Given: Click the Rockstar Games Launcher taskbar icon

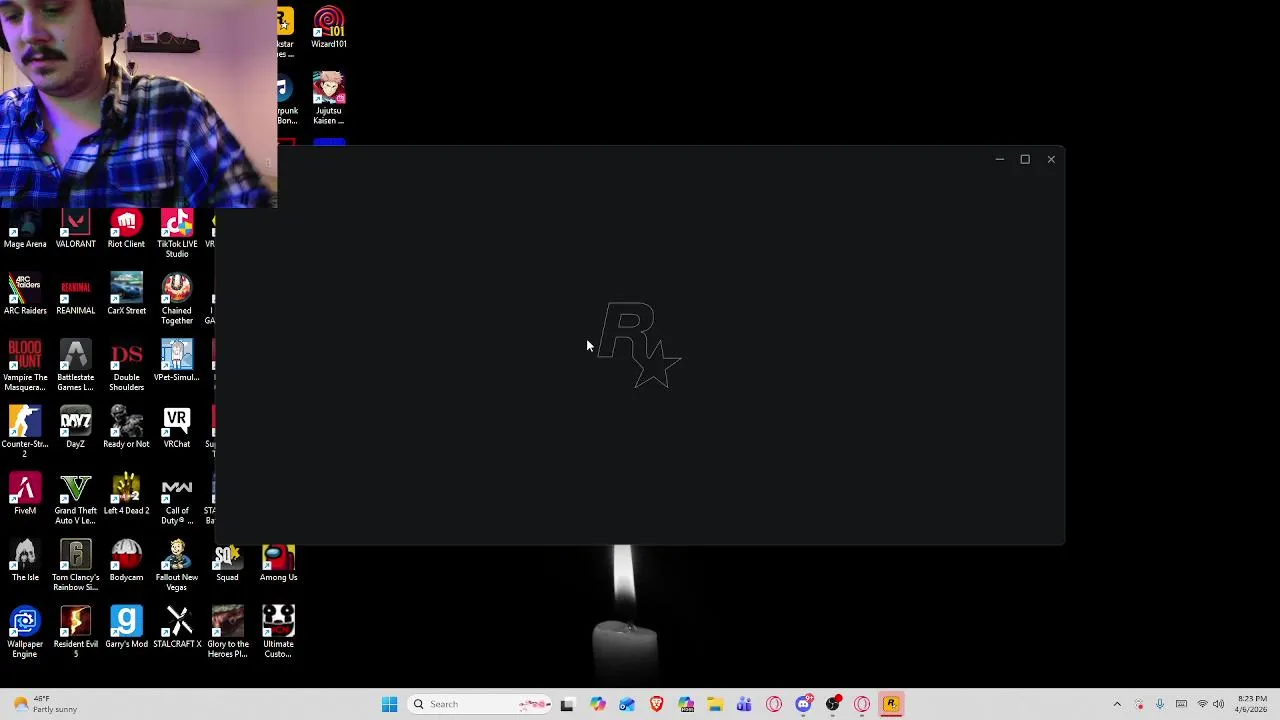Looking at the screenshot, I should pos(891,704).
